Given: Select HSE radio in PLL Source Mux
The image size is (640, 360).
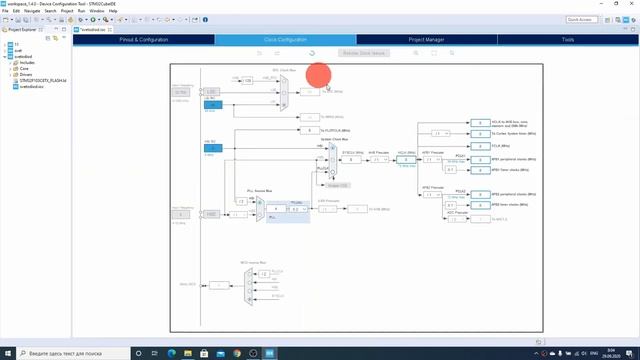Looking at the screenshot, I should [260, 215].
